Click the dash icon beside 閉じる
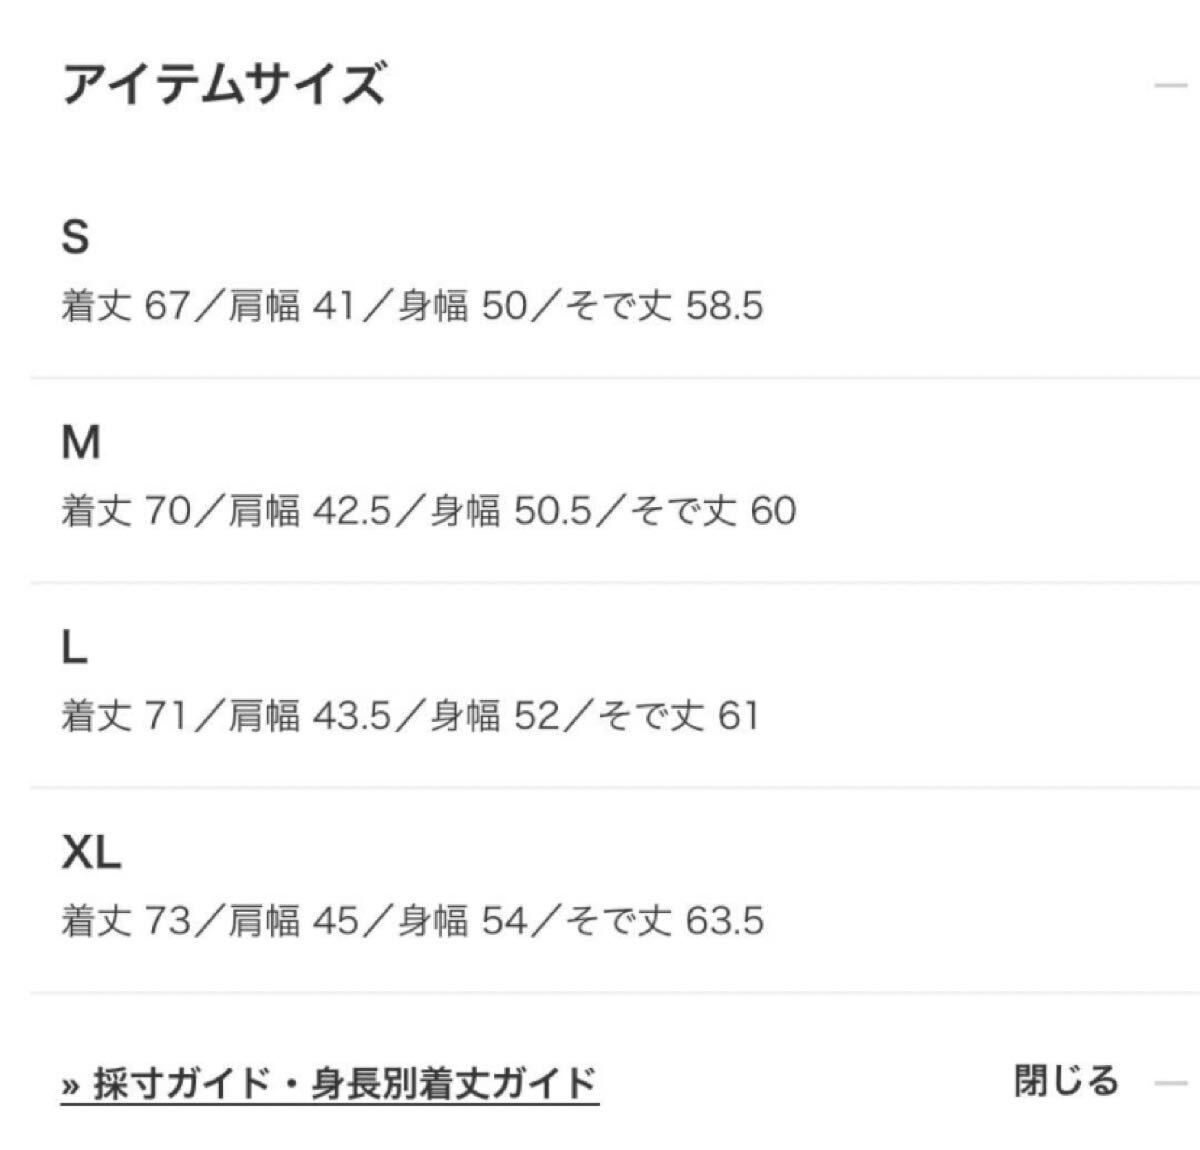Screen dimensions: 1200x1150 click(x=1170, y=1082)
